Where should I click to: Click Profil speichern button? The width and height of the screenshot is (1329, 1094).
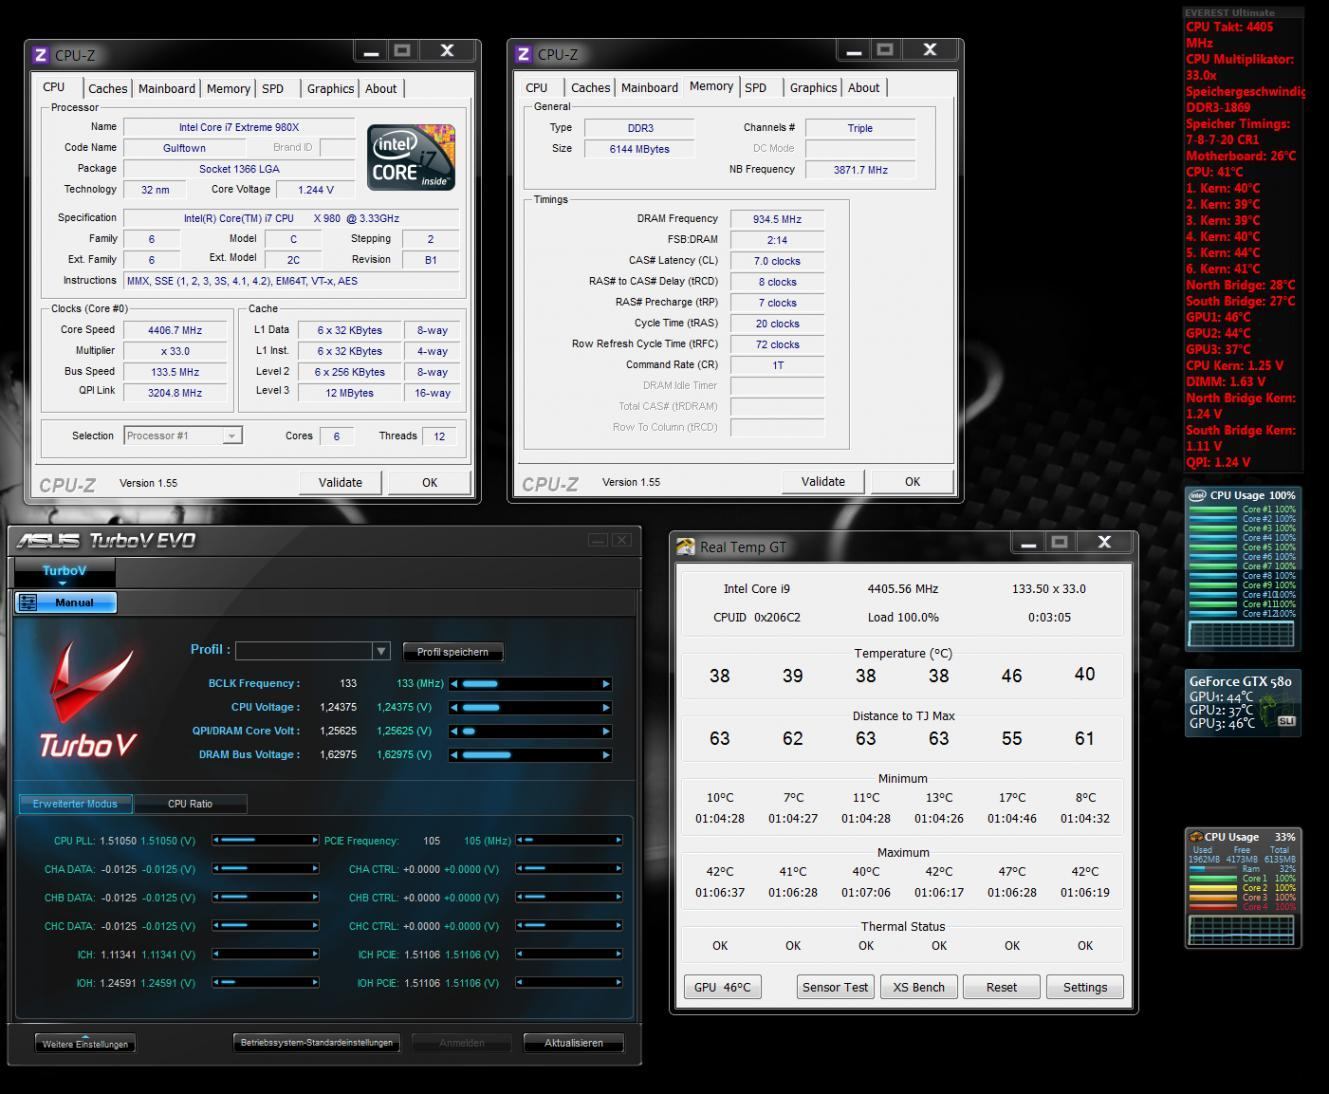coord(453,652)
